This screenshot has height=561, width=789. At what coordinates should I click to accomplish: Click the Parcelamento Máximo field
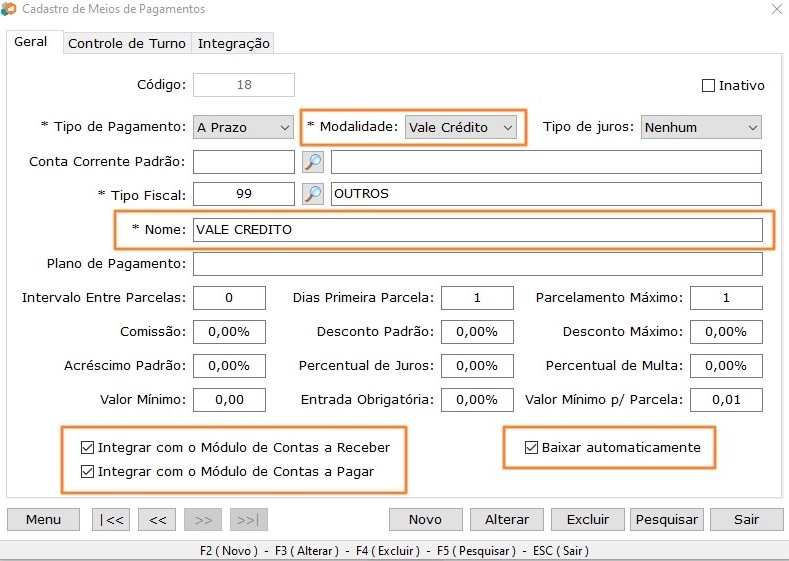coord(727,298)
